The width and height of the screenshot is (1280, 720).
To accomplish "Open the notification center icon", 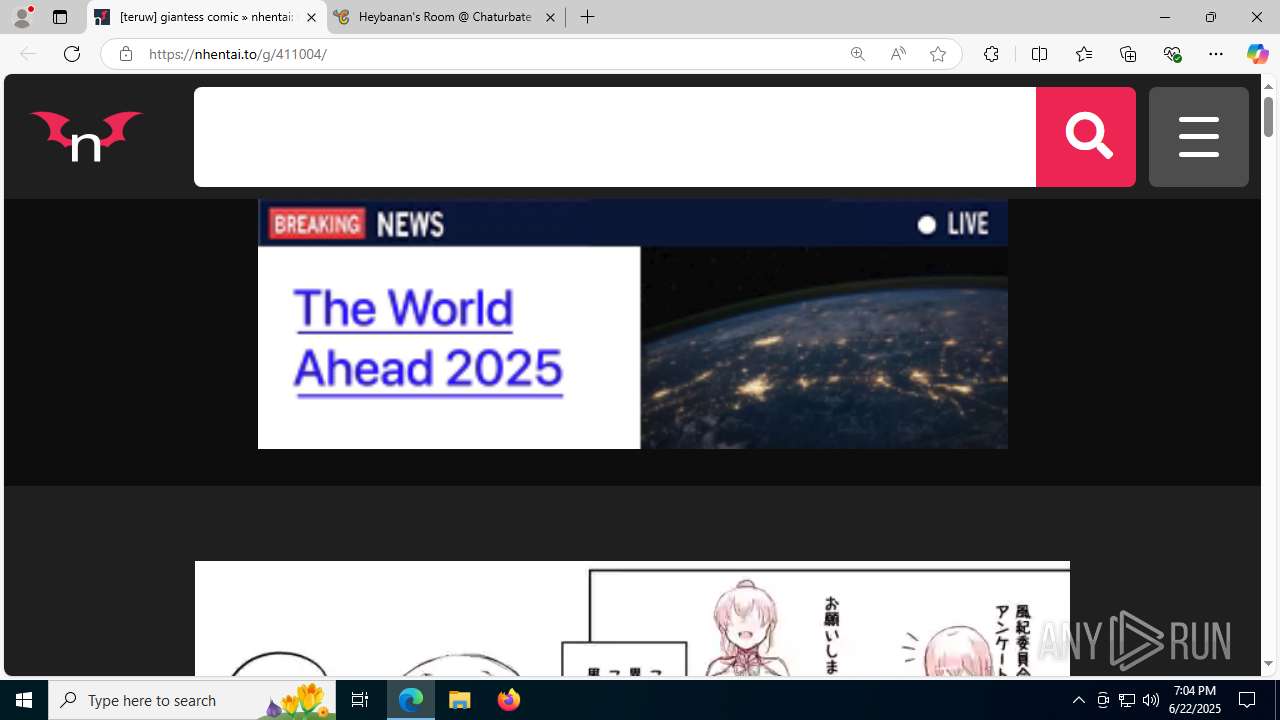I will pyautogui.click(x=1248, y=700).
